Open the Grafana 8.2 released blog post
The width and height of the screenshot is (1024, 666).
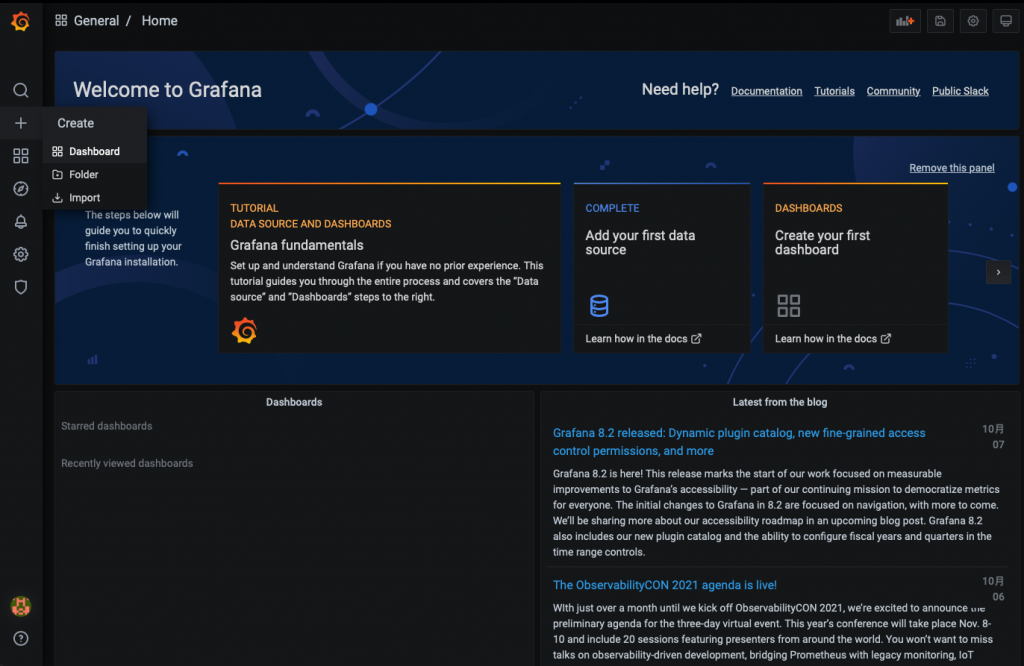[x=739, y=442]
